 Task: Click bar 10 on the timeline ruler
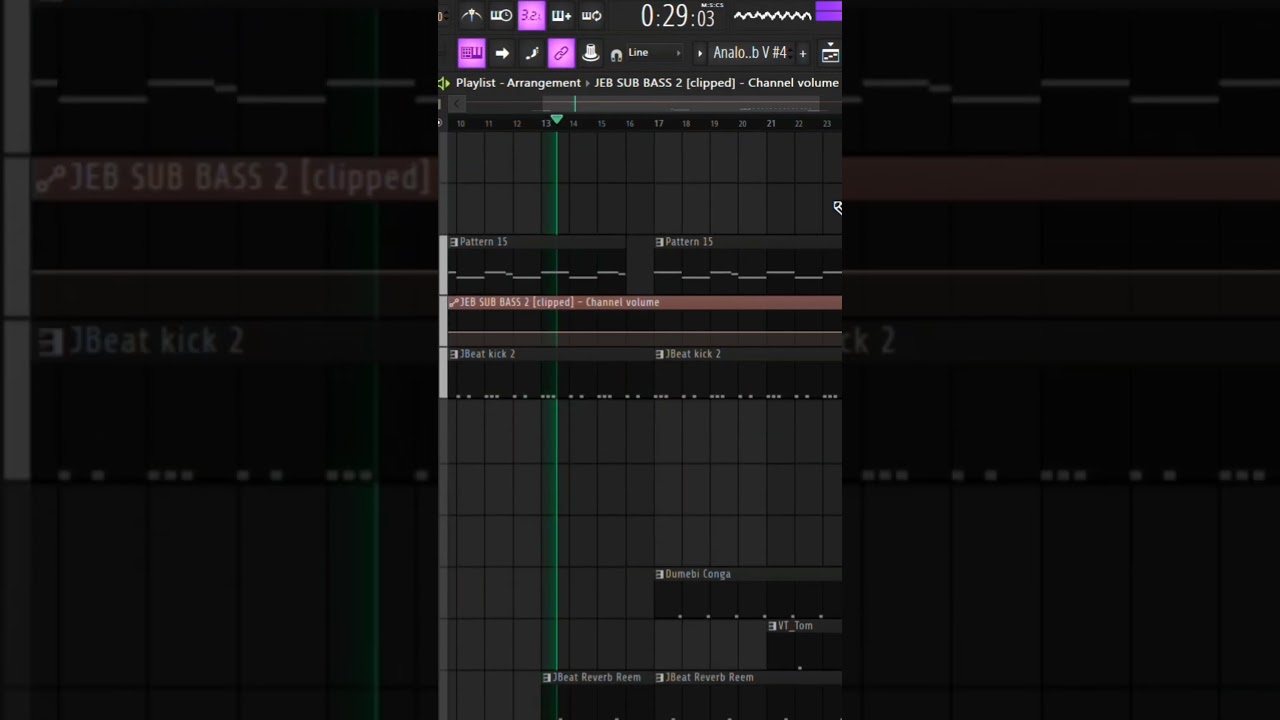[x=460, y=124]
